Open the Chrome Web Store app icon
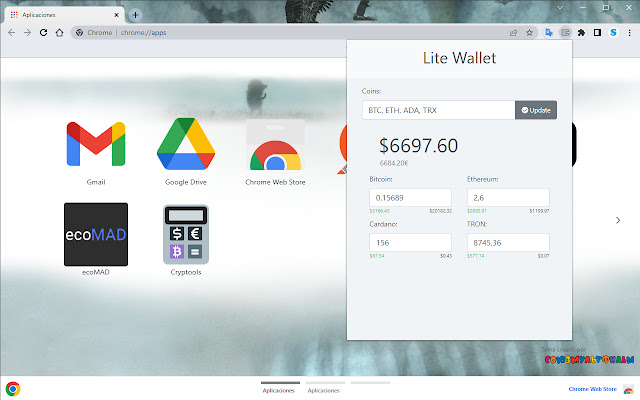The width and height of the screenshot is (640, 400). [x=275, y=144]
